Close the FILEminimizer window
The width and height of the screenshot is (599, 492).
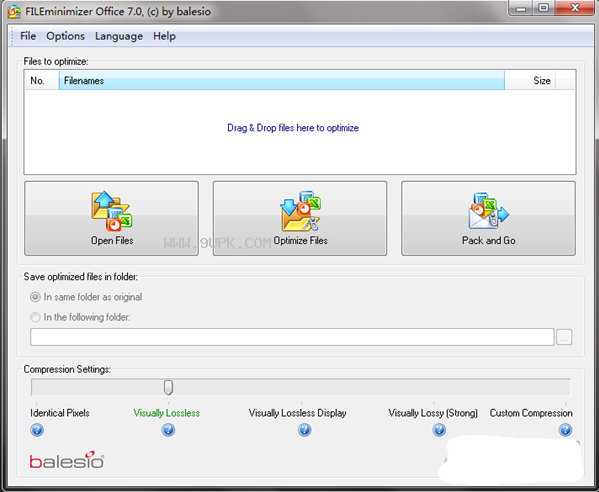575,8
